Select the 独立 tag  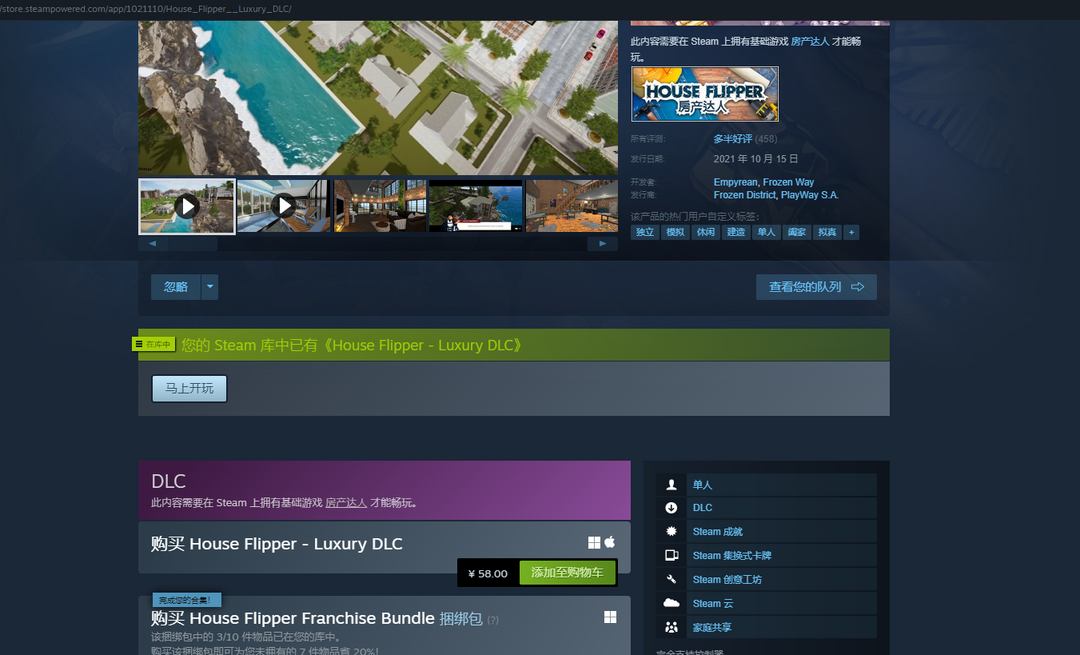(x=645, y=232)
